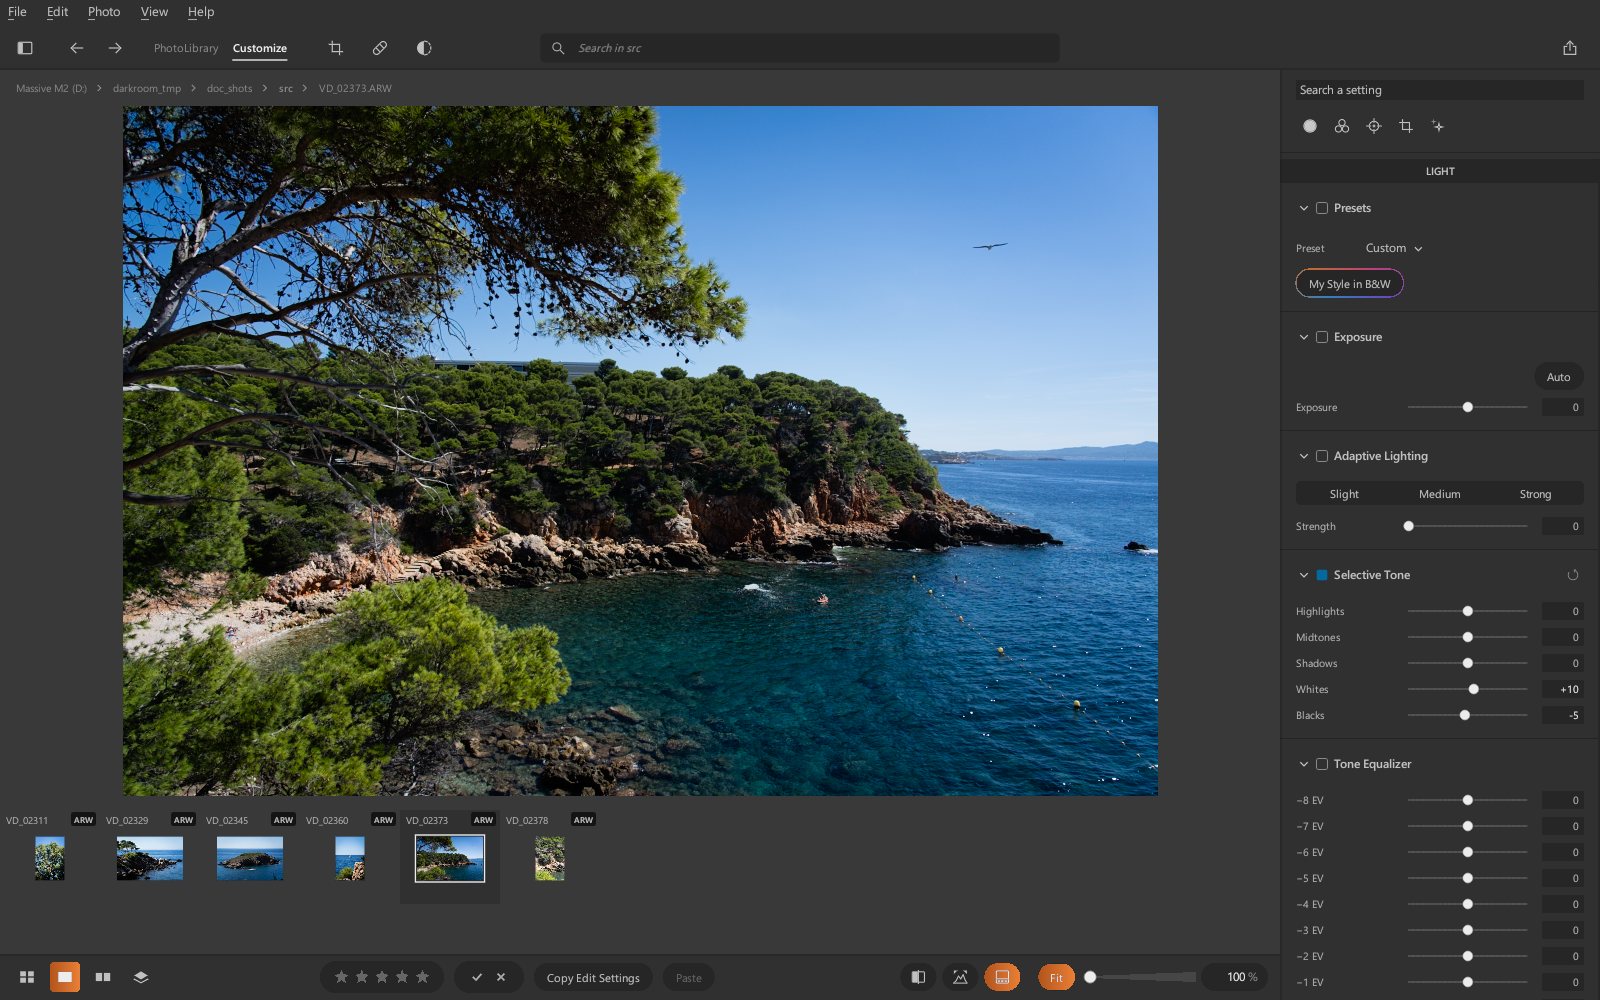The width and height of the screenshot is (1600, 1000).
Task: Enable the Exposure checkbox
Action: [1322, 337]
